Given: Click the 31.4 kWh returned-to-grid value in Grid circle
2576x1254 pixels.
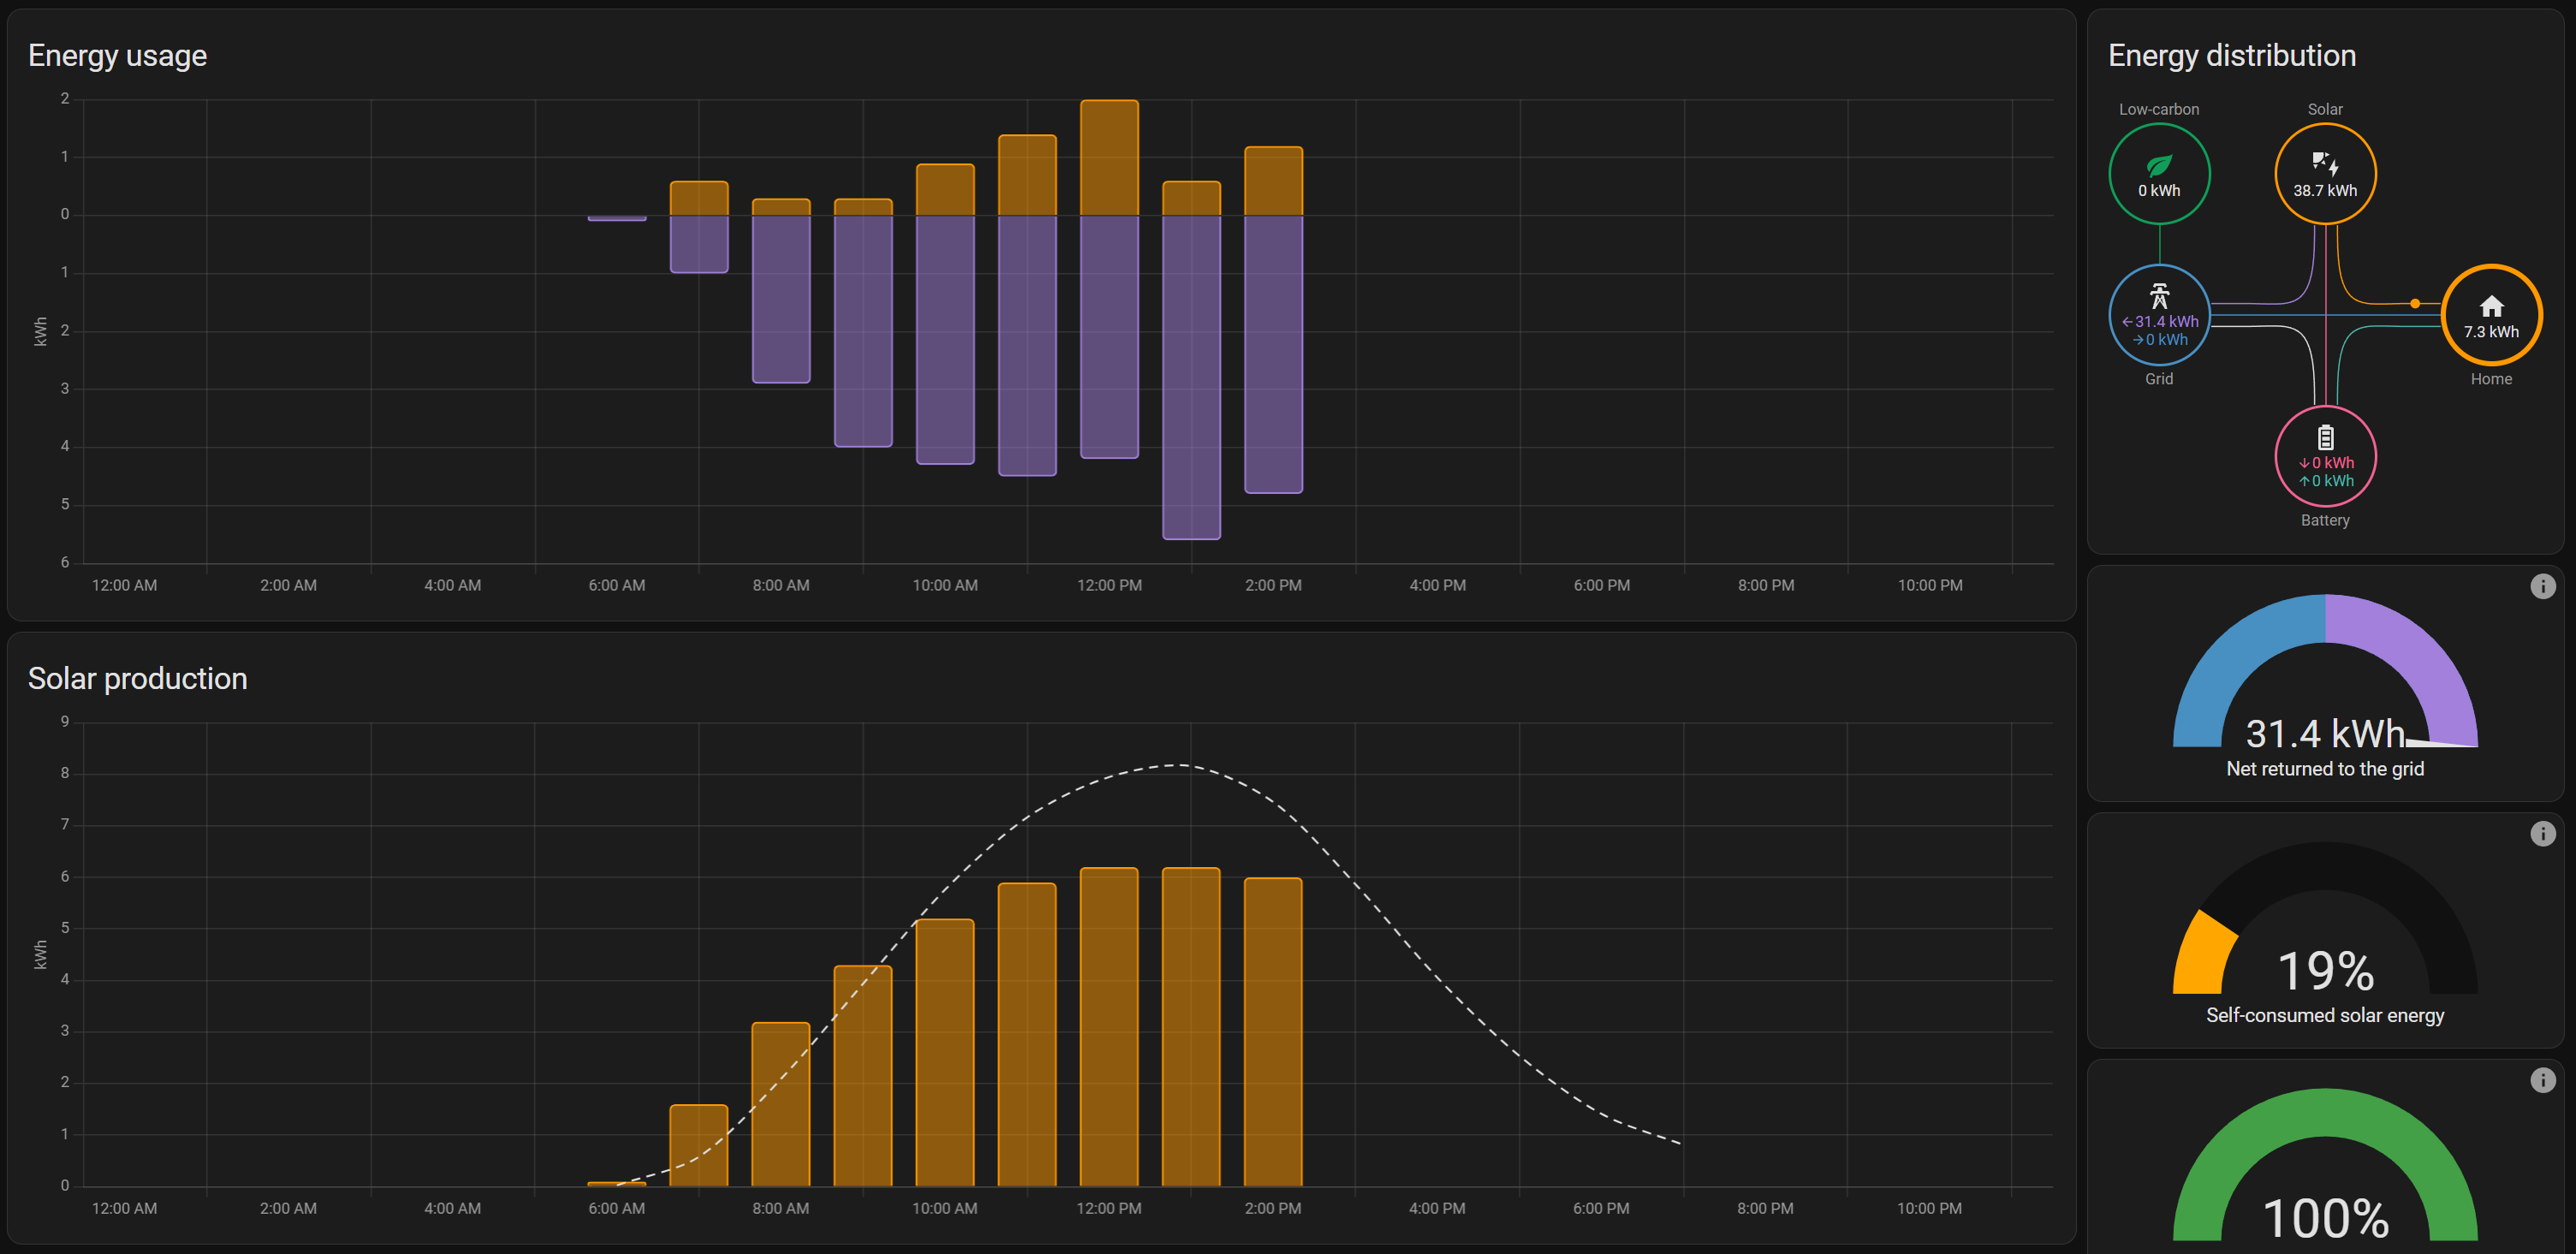Looking at the screenshot, I should [2159, 322].
